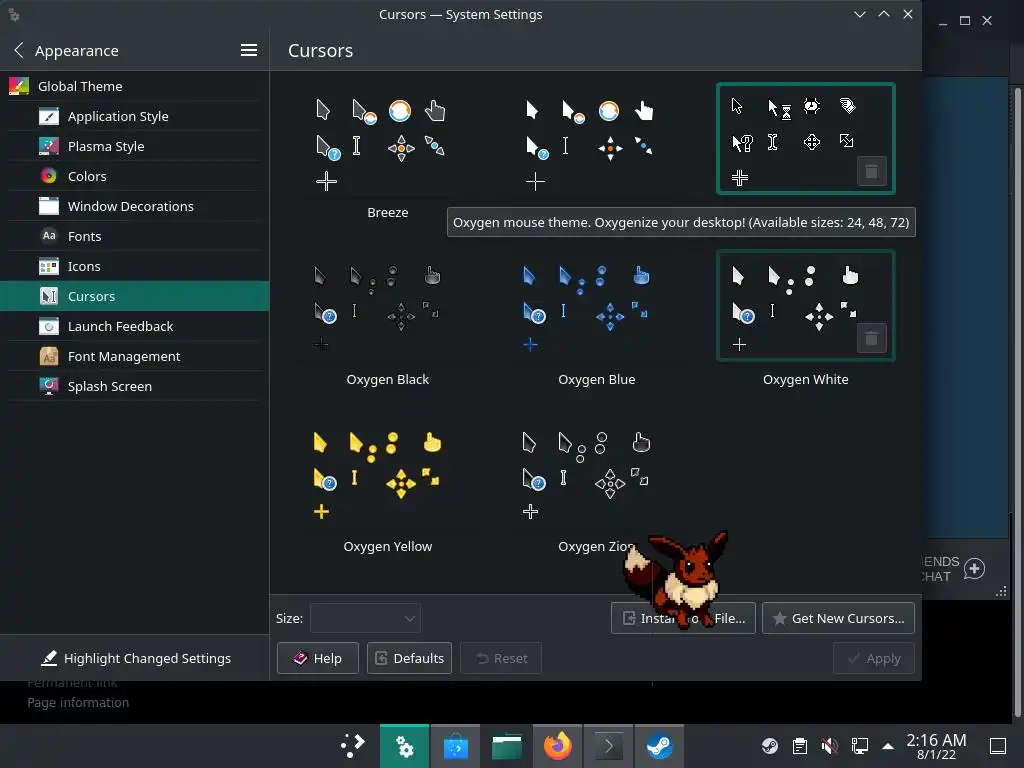Click the Font Management icon
1024x768 pixels.
click(49, 357)
